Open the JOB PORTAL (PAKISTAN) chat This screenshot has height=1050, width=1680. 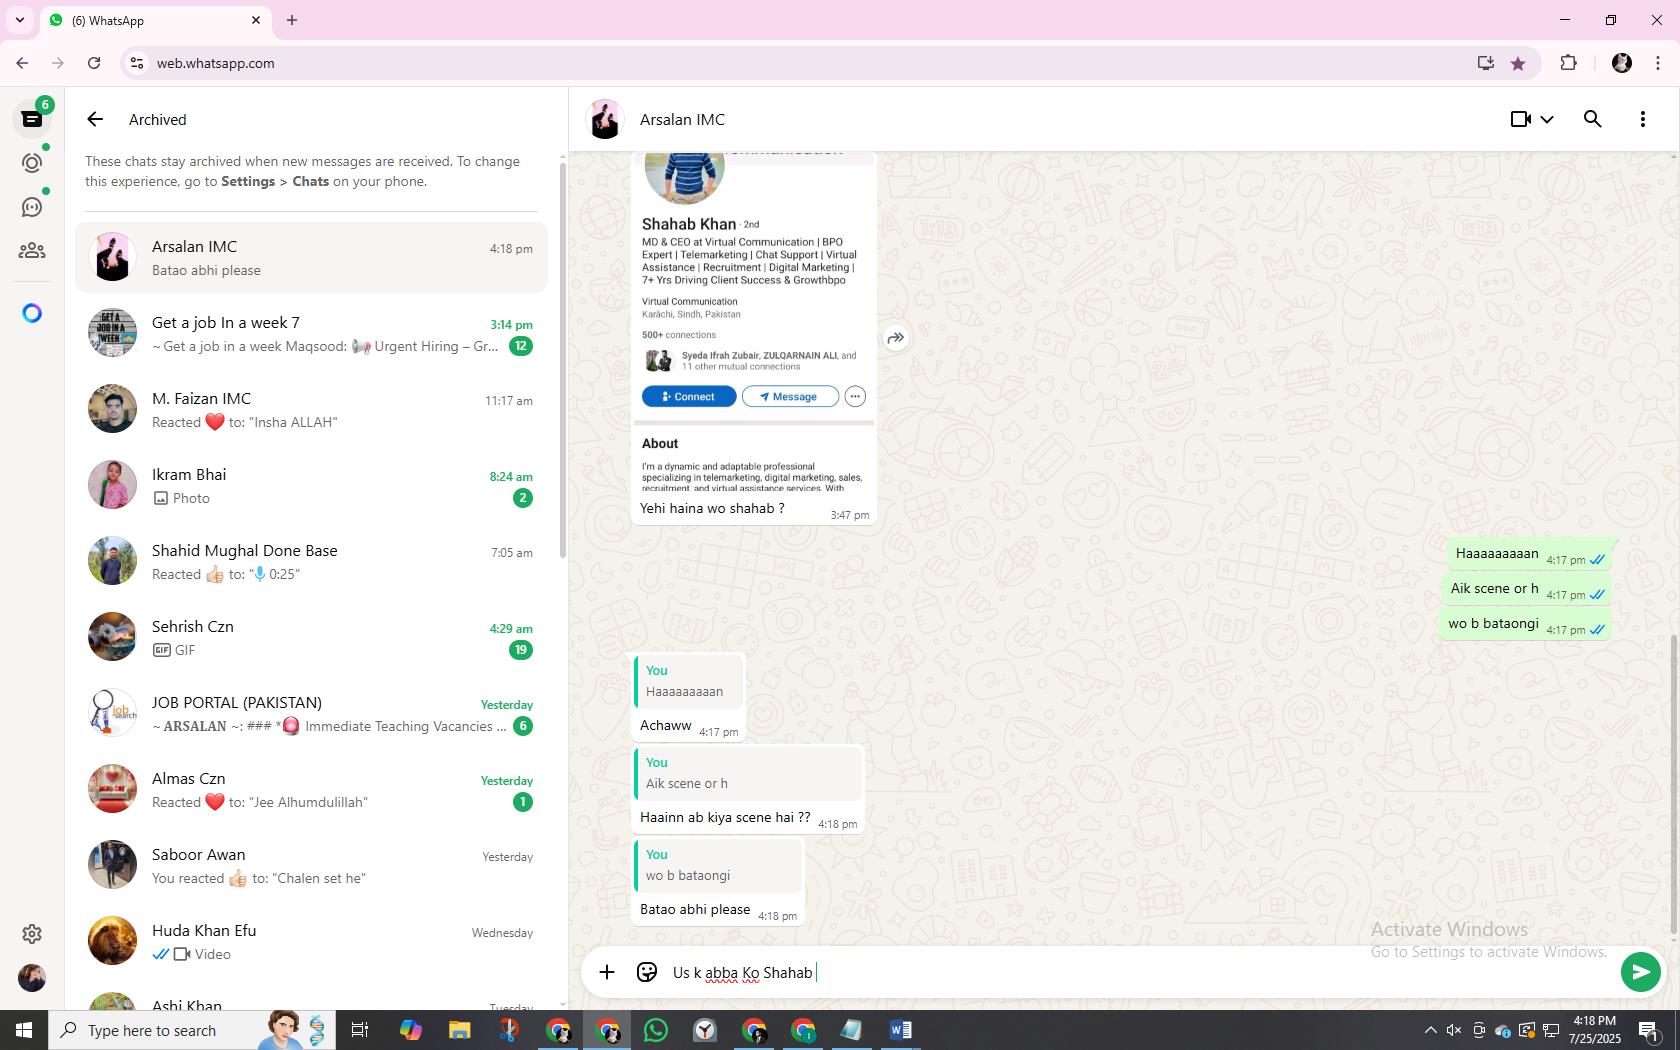pyautogui.click(x=311, y=714)
